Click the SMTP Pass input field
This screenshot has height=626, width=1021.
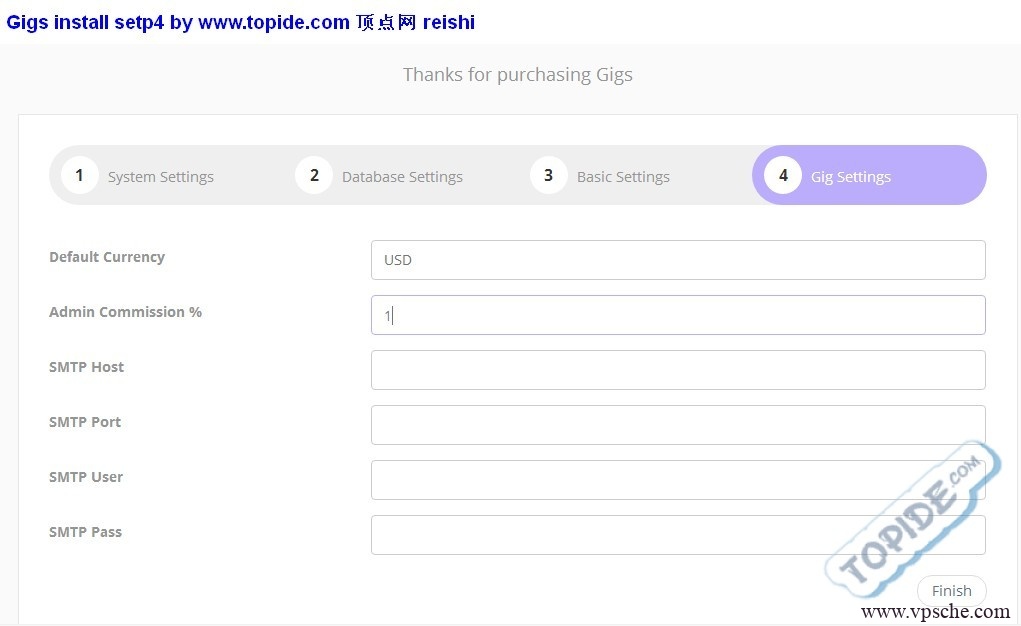coord(677,535)
